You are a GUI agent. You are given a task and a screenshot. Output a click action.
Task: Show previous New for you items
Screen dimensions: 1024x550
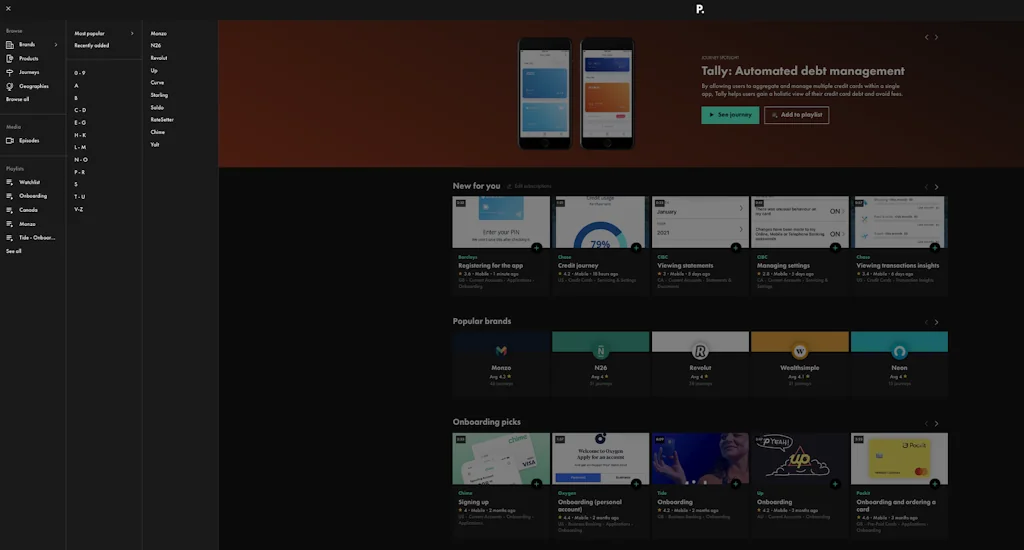click(926, 187)
